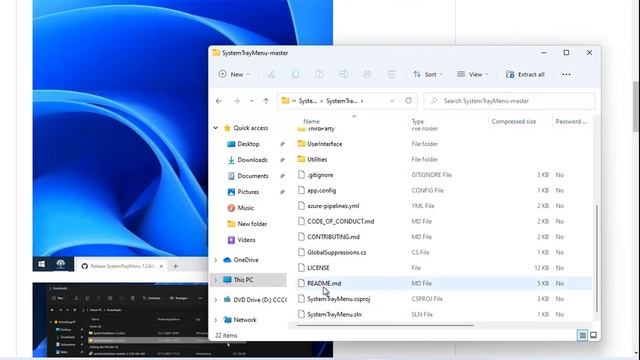Refresh the folder view
Image resolution: width=640 pixels, height=360 pixels.
(x=408, y=101)
